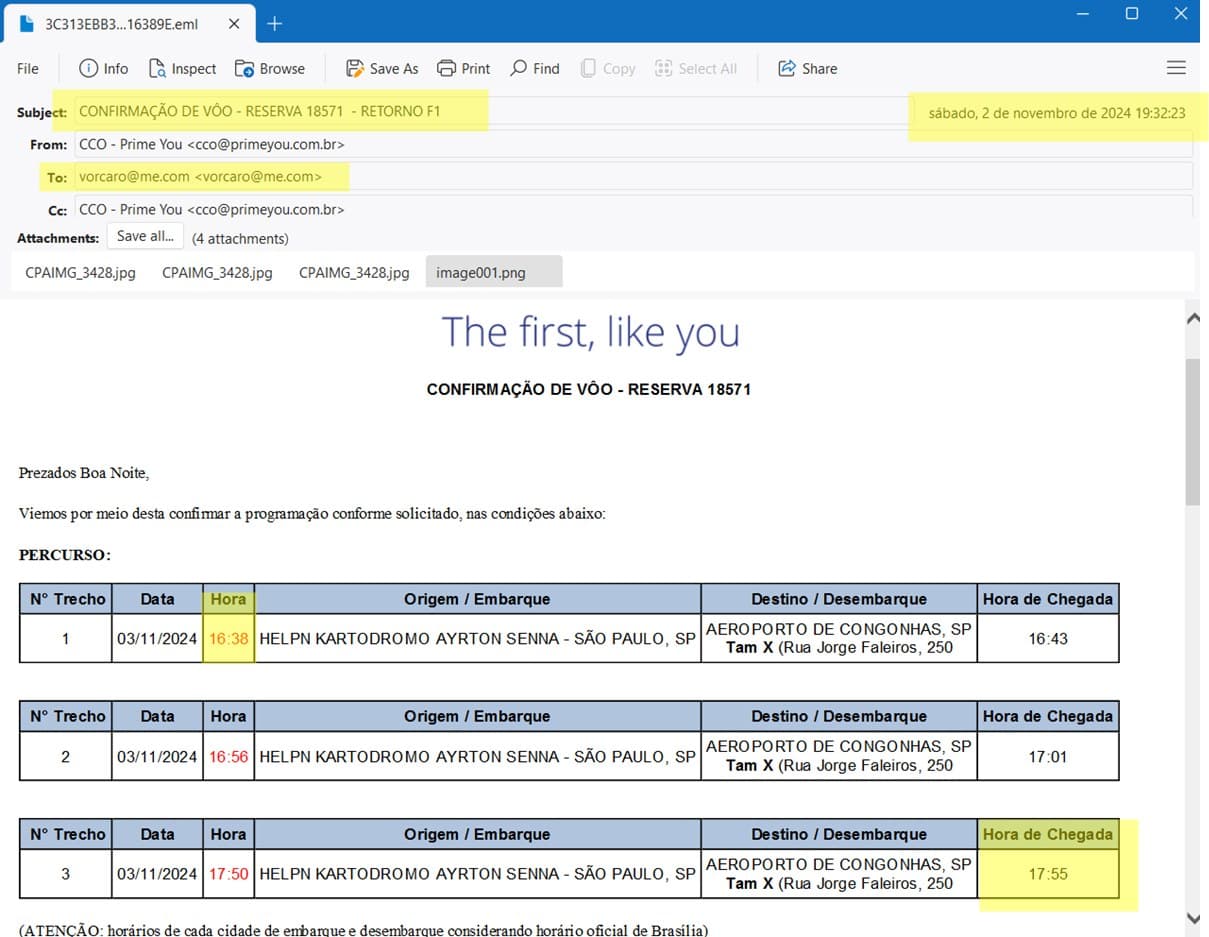The height and width of the screenshot is (937, 1209).
Task: Click Save As in toolbar
Action: click(x=382, y=68)
